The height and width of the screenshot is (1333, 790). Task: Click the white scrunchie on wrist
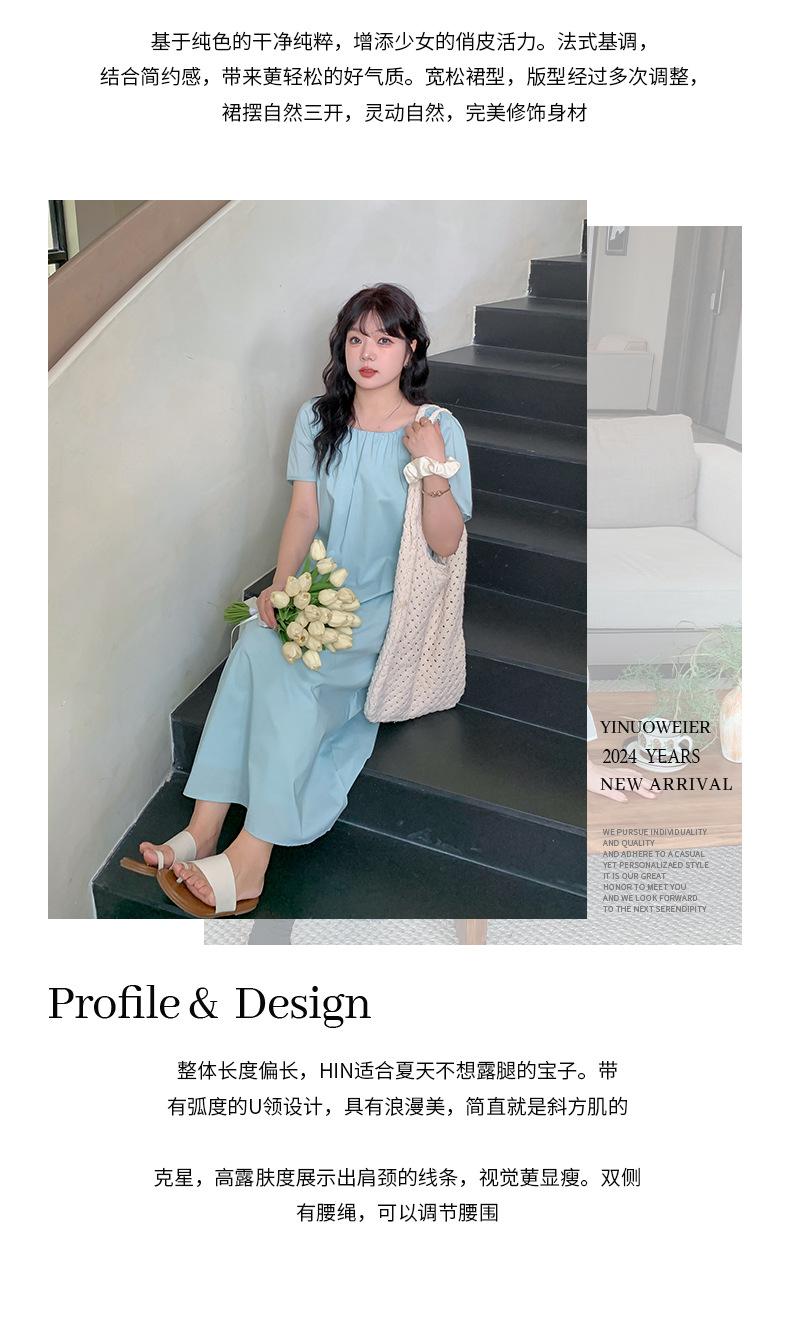(431, 468)
